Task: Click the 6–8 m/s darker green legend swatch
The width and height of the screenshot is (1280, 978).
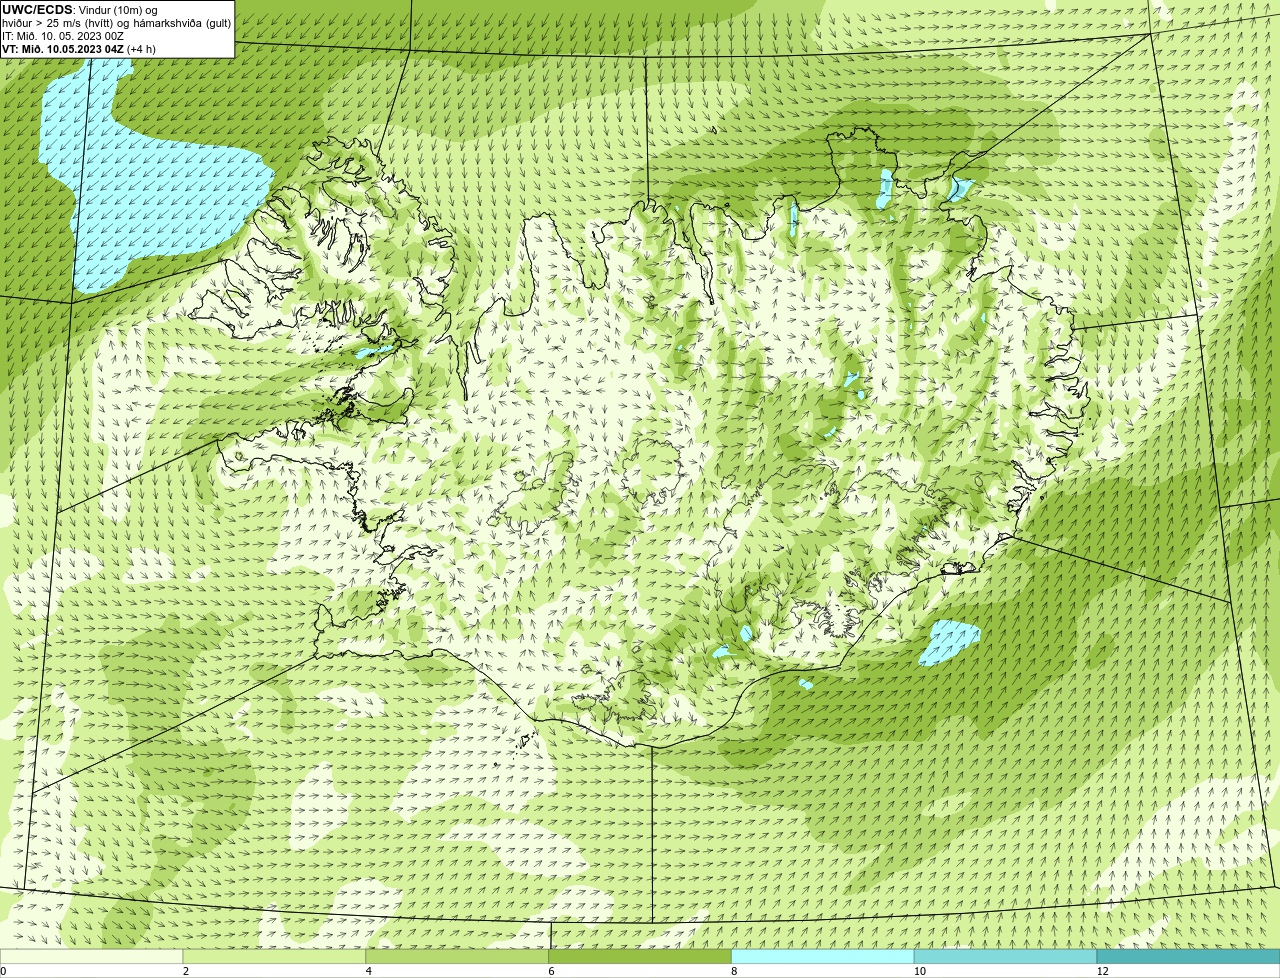Action: click(640, 956)
